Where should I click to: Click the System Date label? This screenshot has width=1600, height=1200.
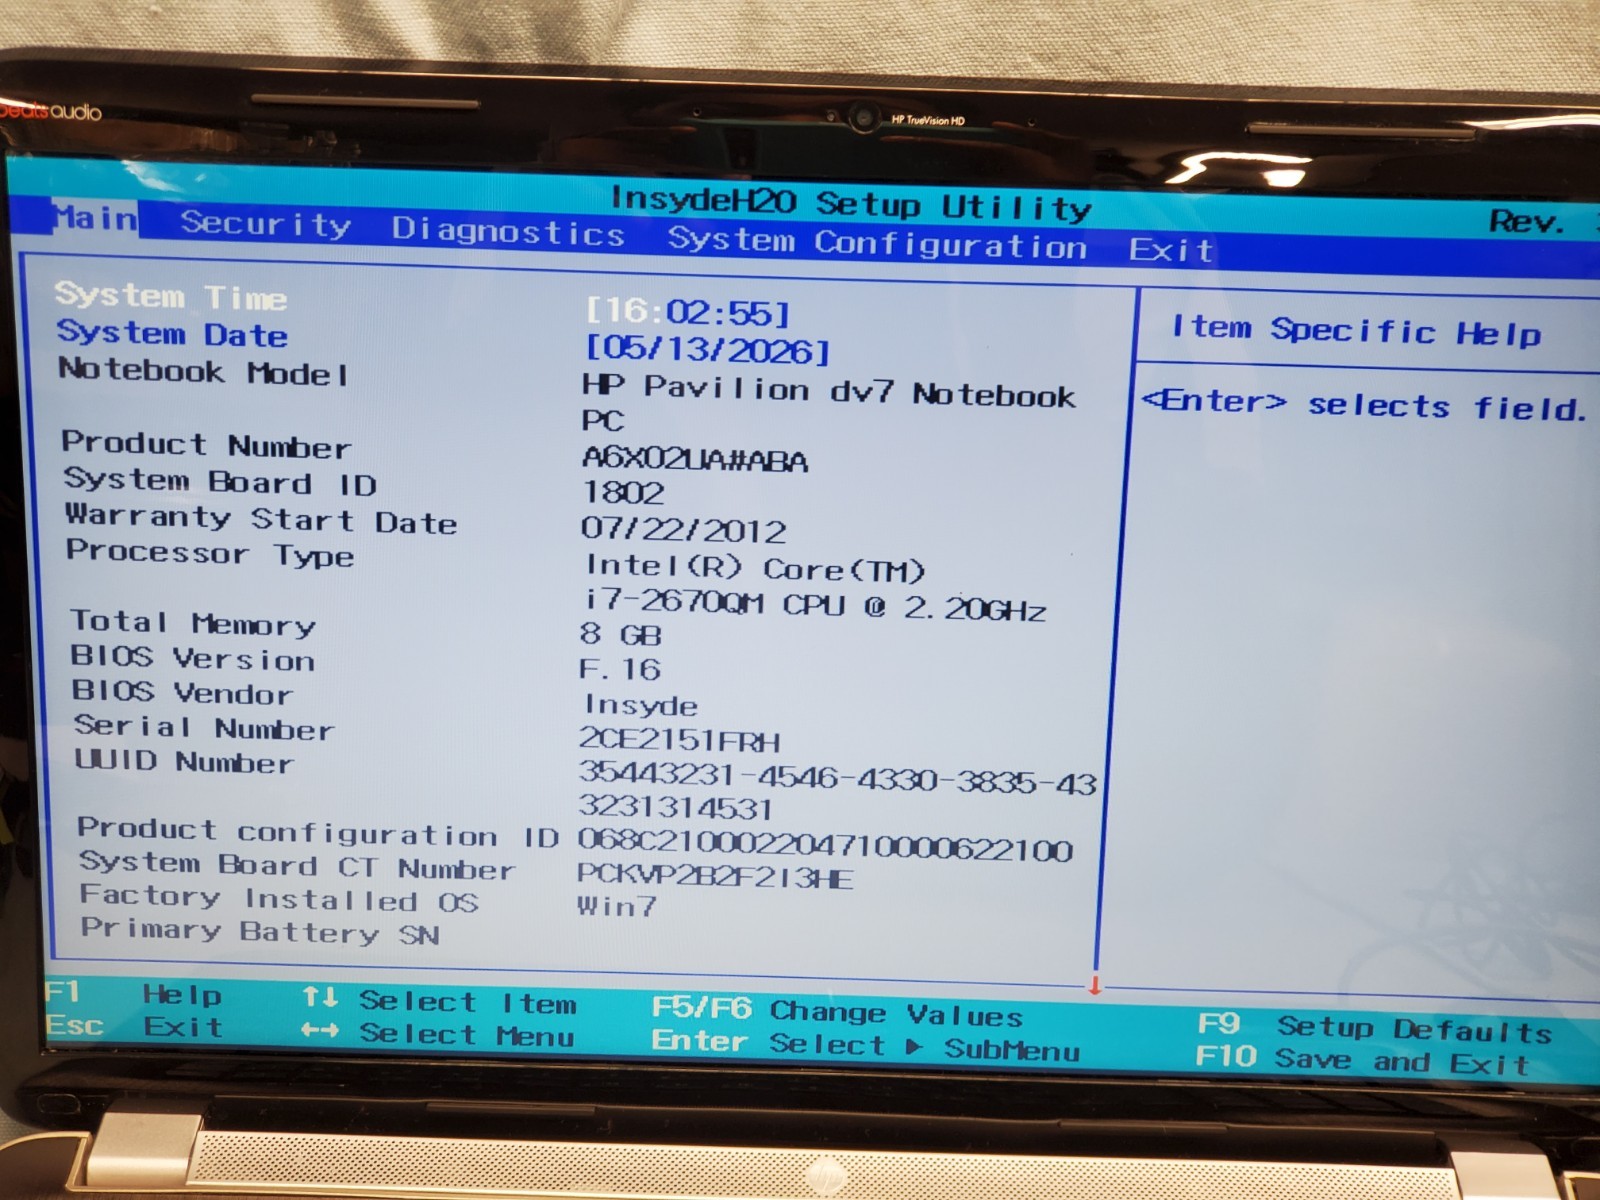172,333
